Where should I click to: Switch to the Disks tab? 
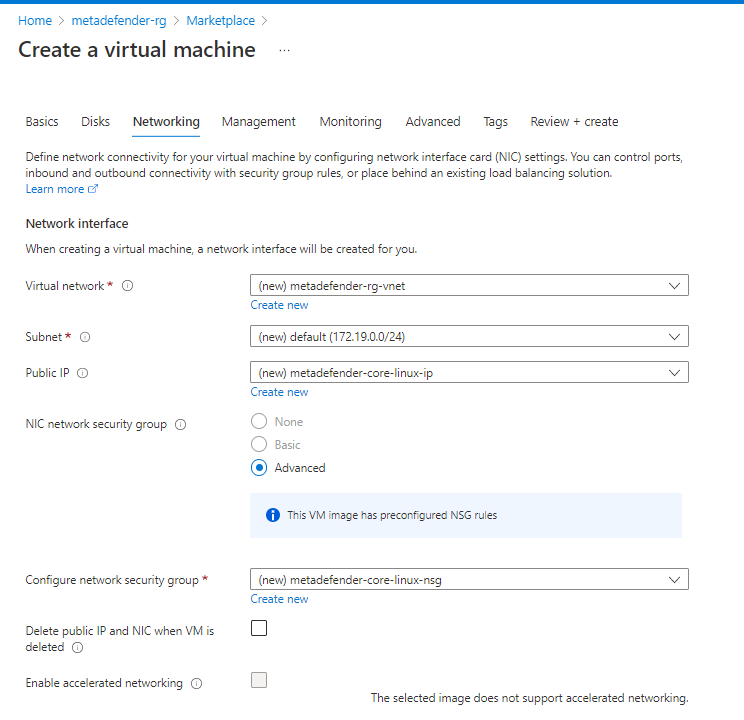(x=95, y=122)
